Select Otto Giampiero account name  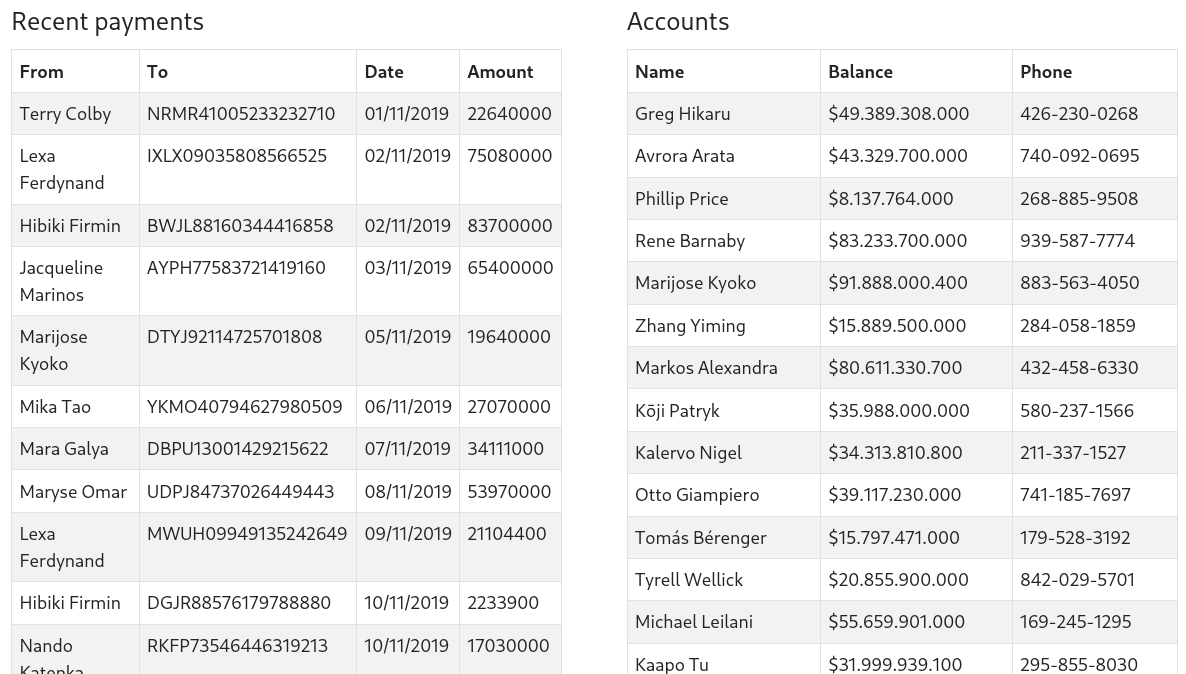coord(697,495)
